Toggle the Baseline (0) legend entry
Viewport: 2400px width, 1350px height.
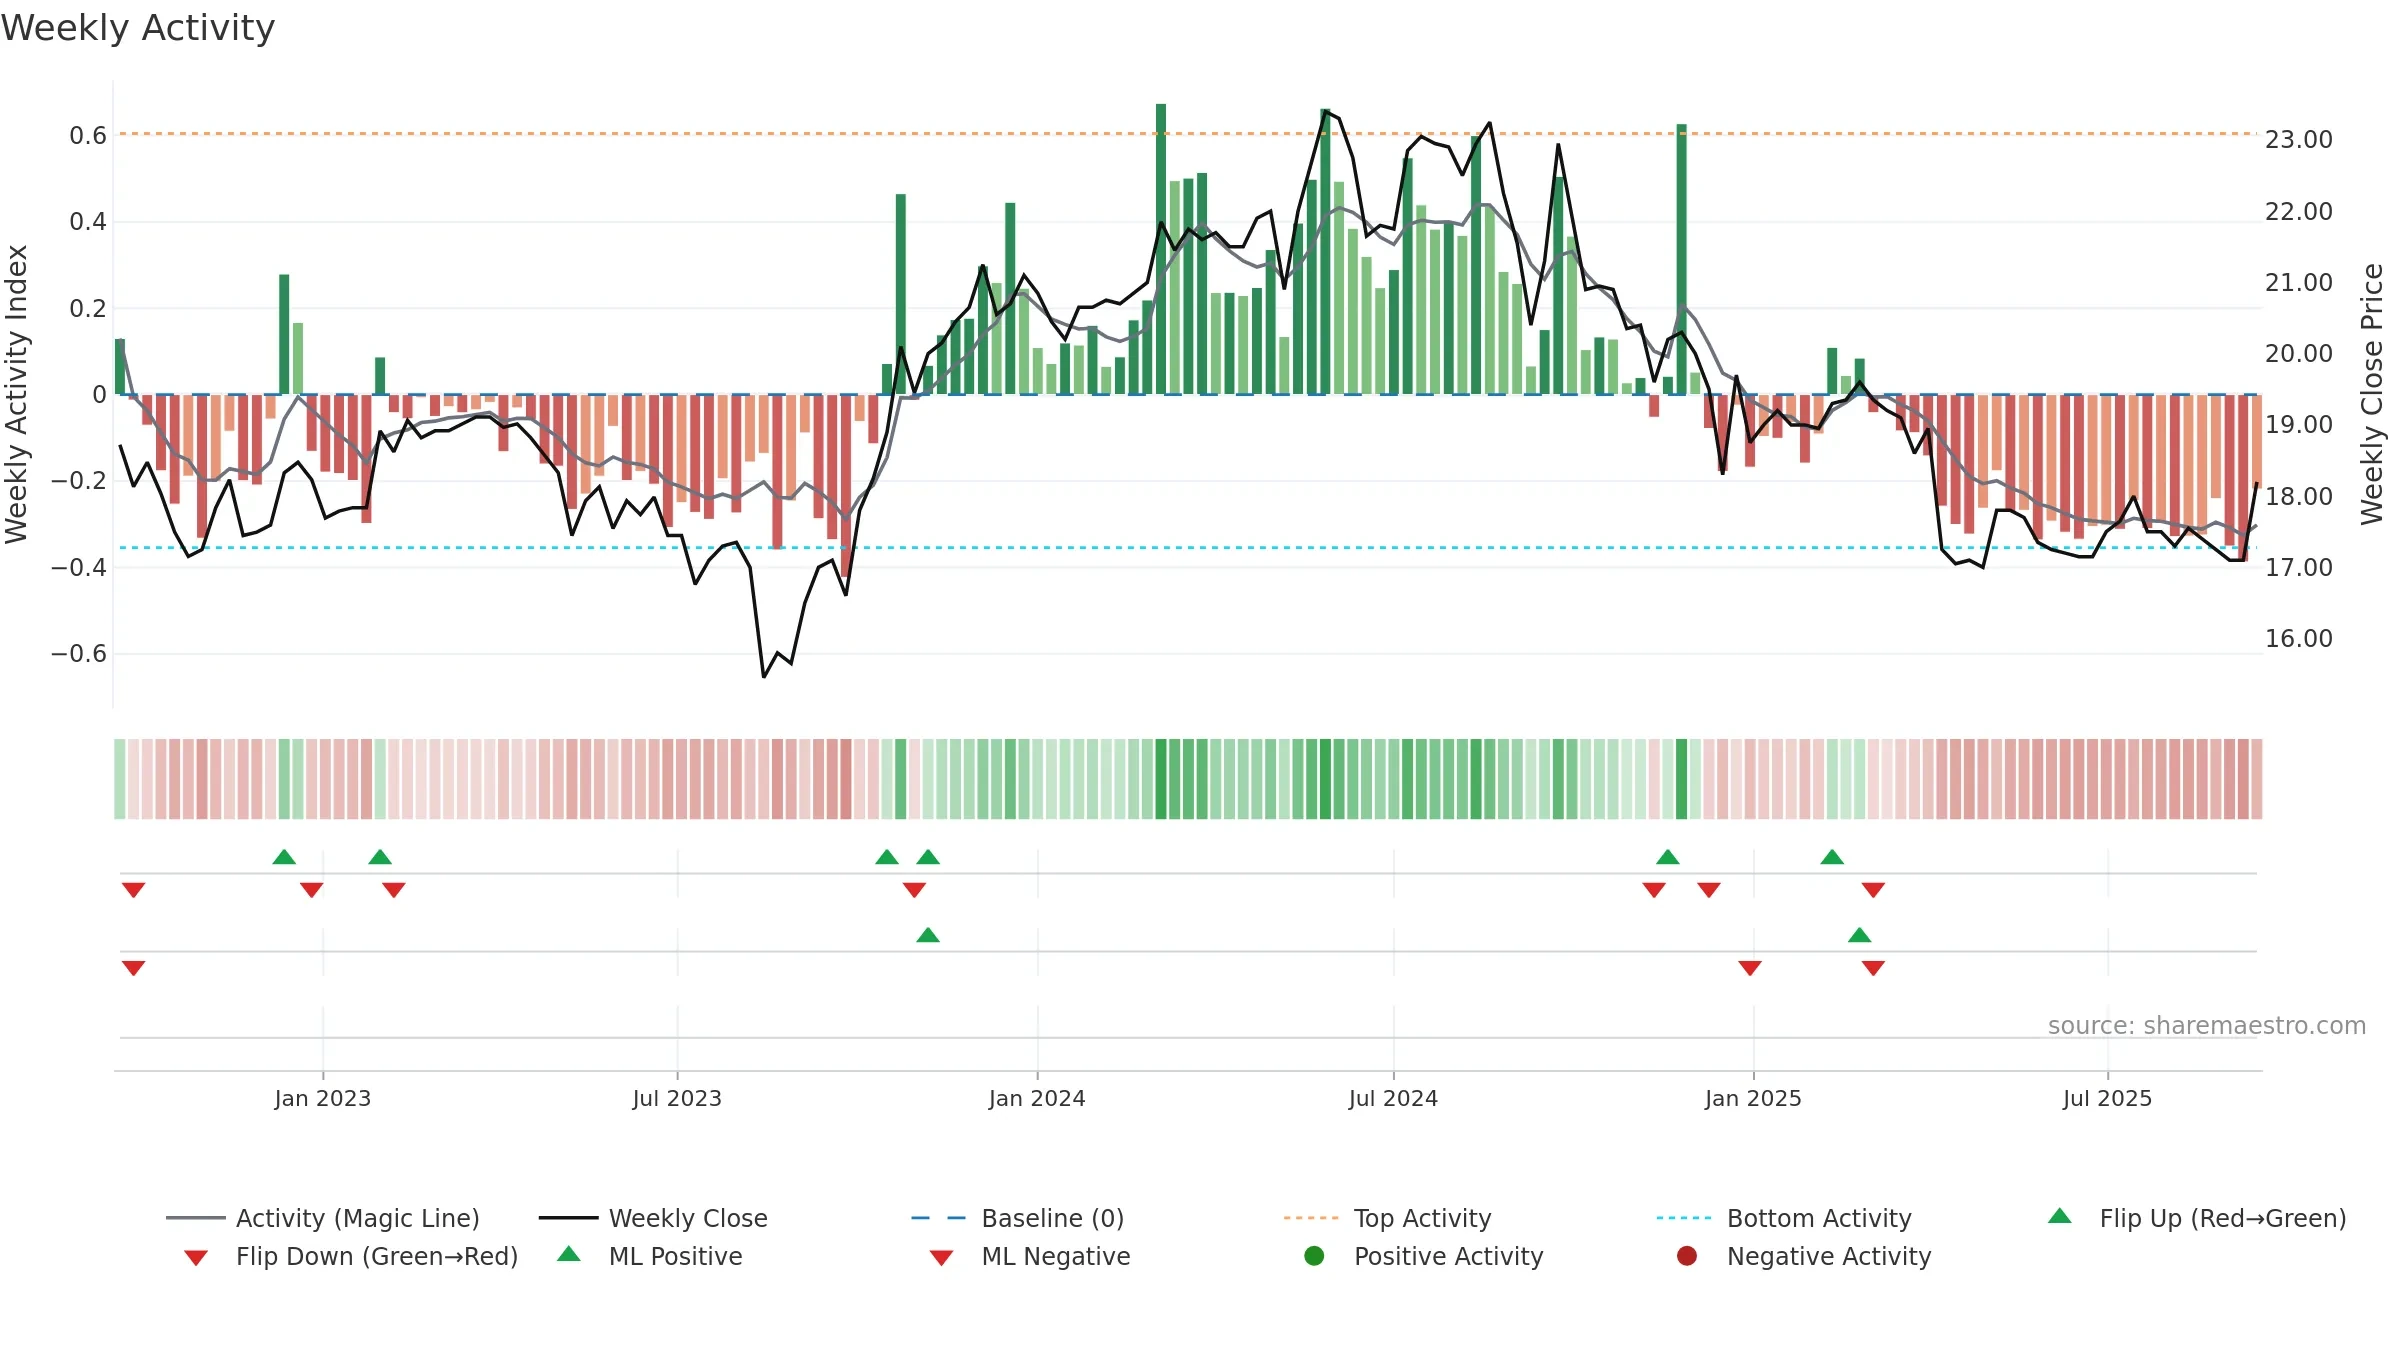[1018, 1218]
